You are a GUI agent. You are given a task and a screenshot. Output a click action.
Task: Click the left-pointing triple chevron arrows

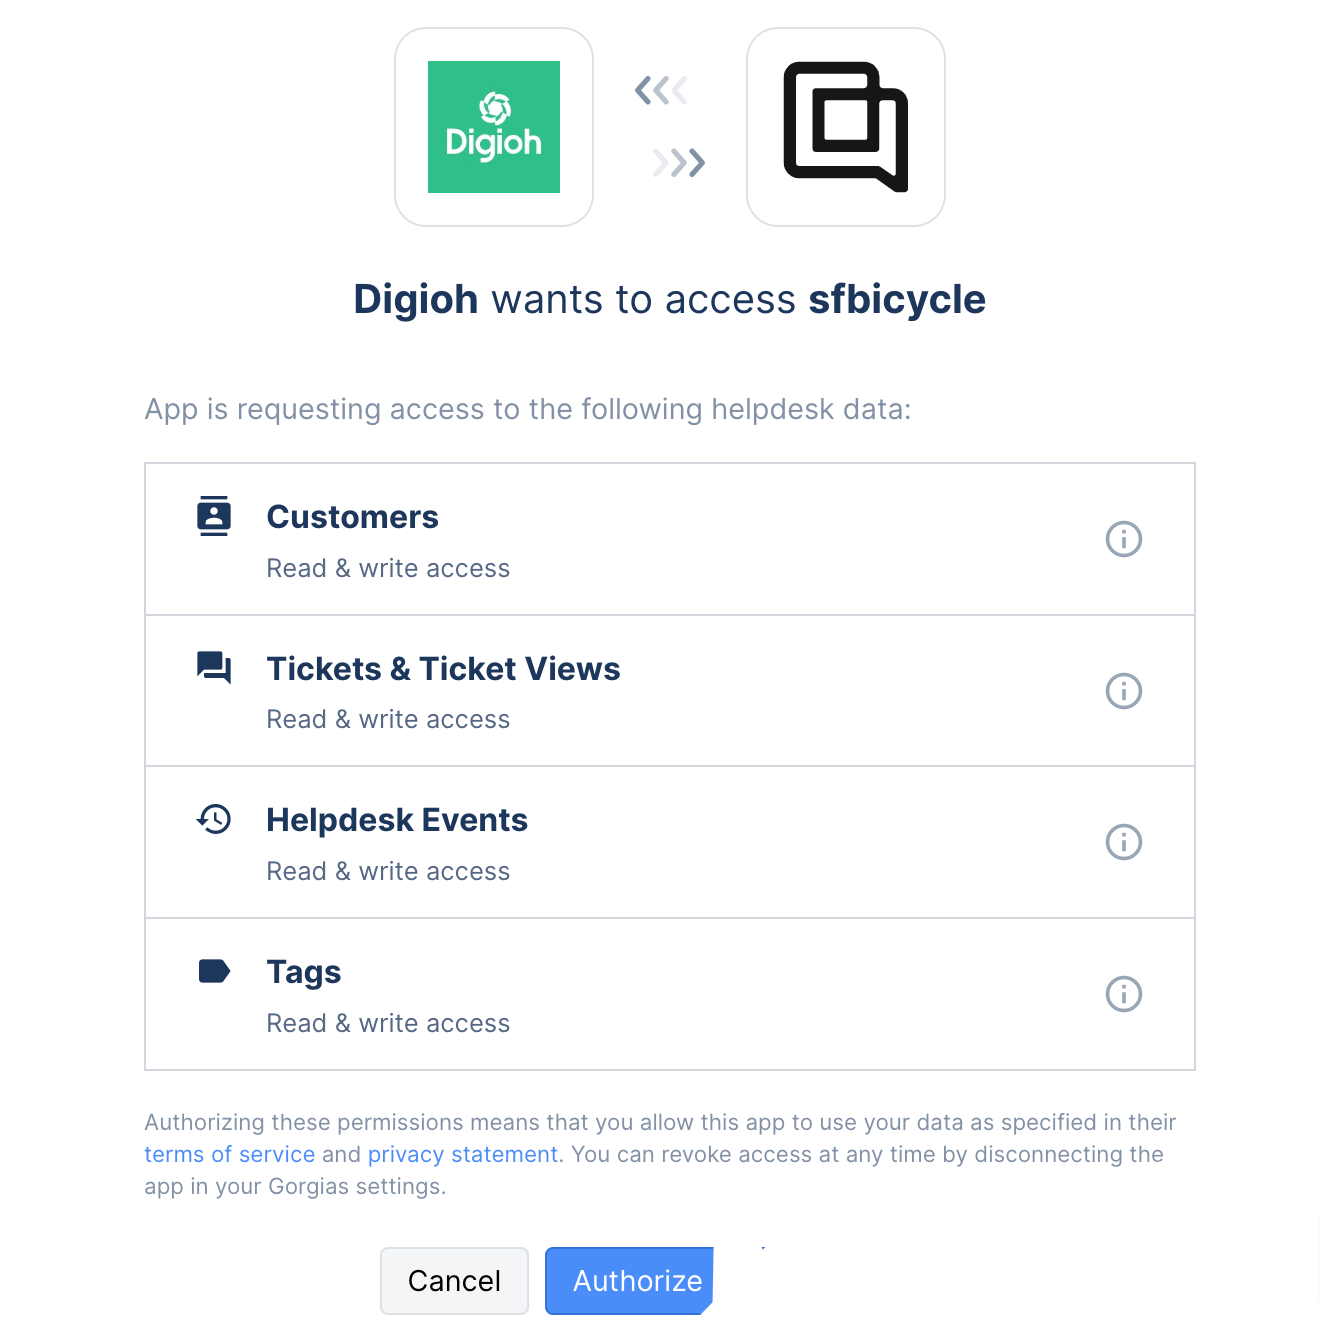[x=661, y=91]
